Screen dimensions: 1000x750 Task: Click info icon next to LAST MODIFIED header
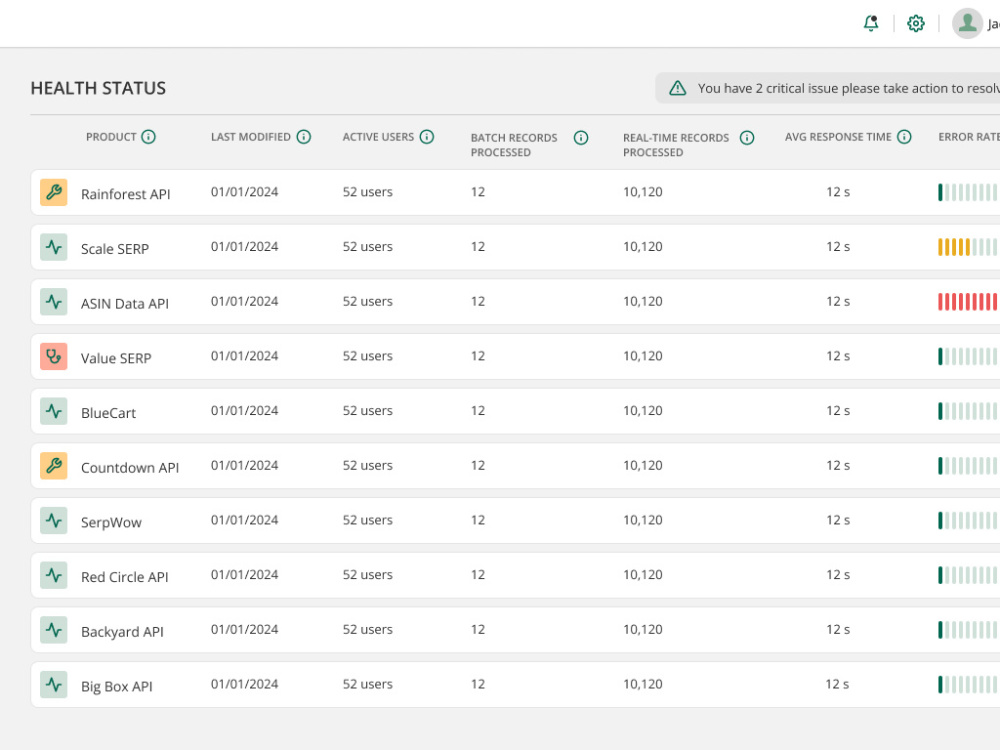(x=304, y=136)
